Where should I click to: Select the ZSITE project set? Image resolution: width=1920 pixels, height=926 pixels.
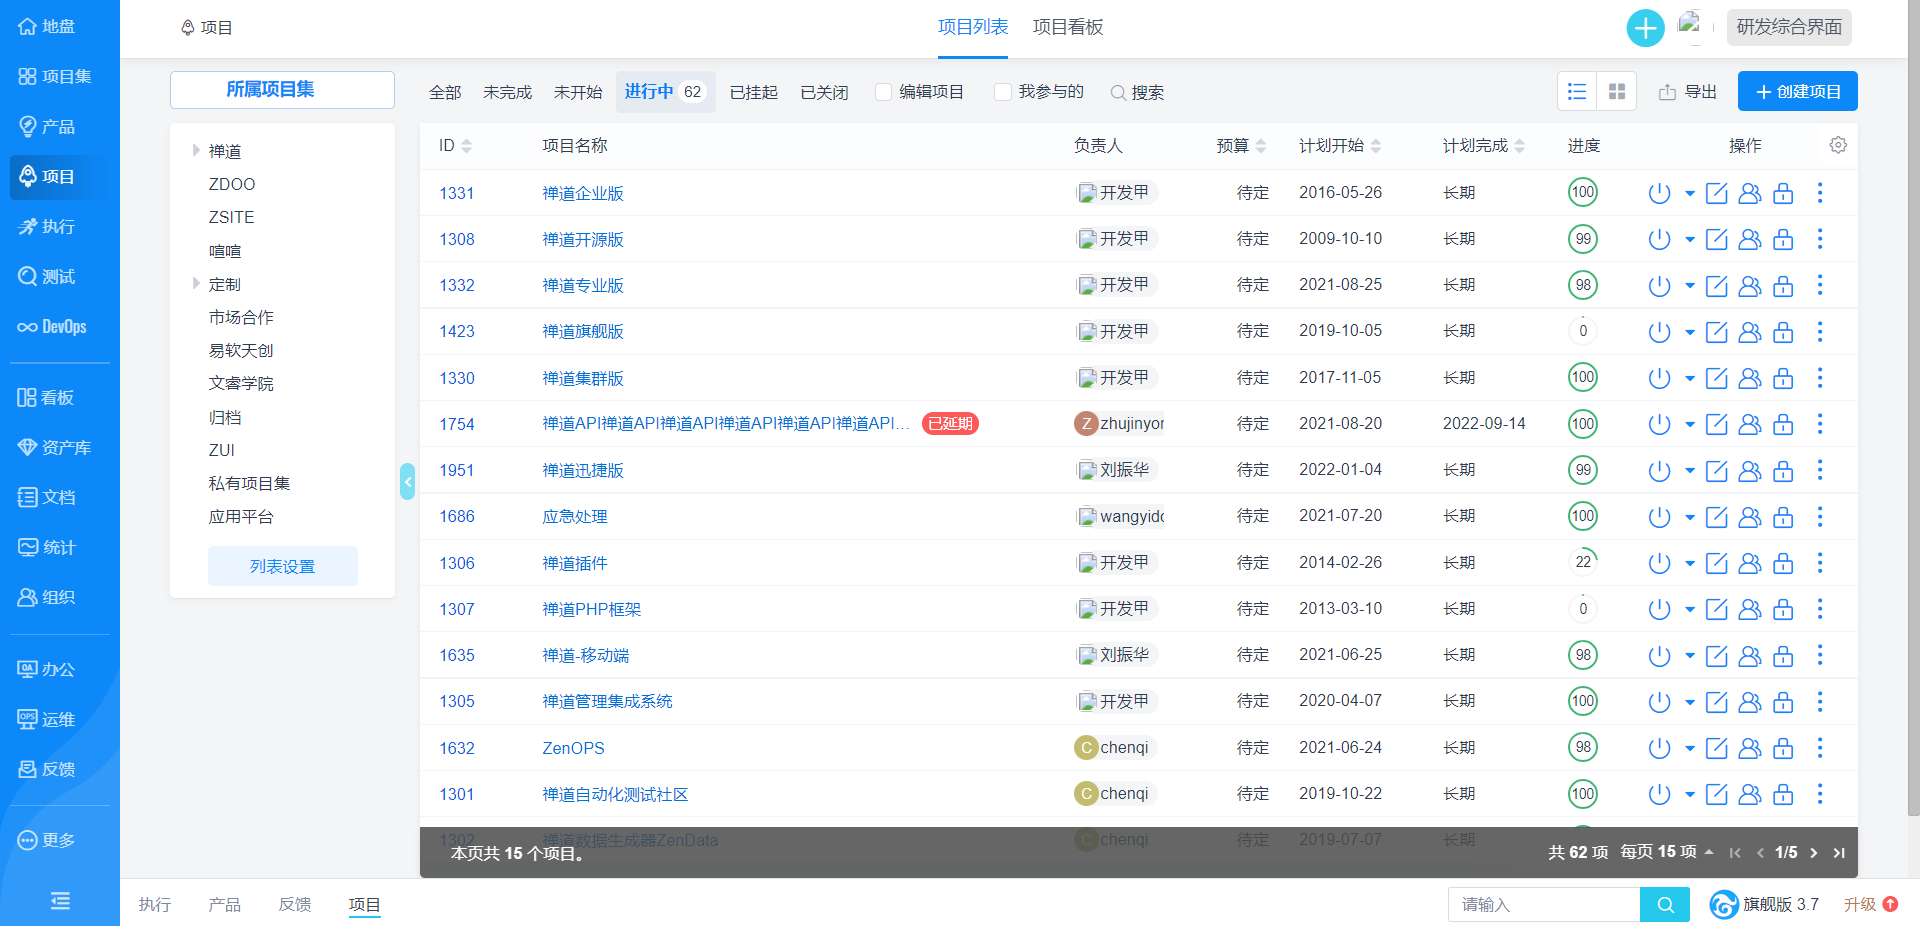231,217
